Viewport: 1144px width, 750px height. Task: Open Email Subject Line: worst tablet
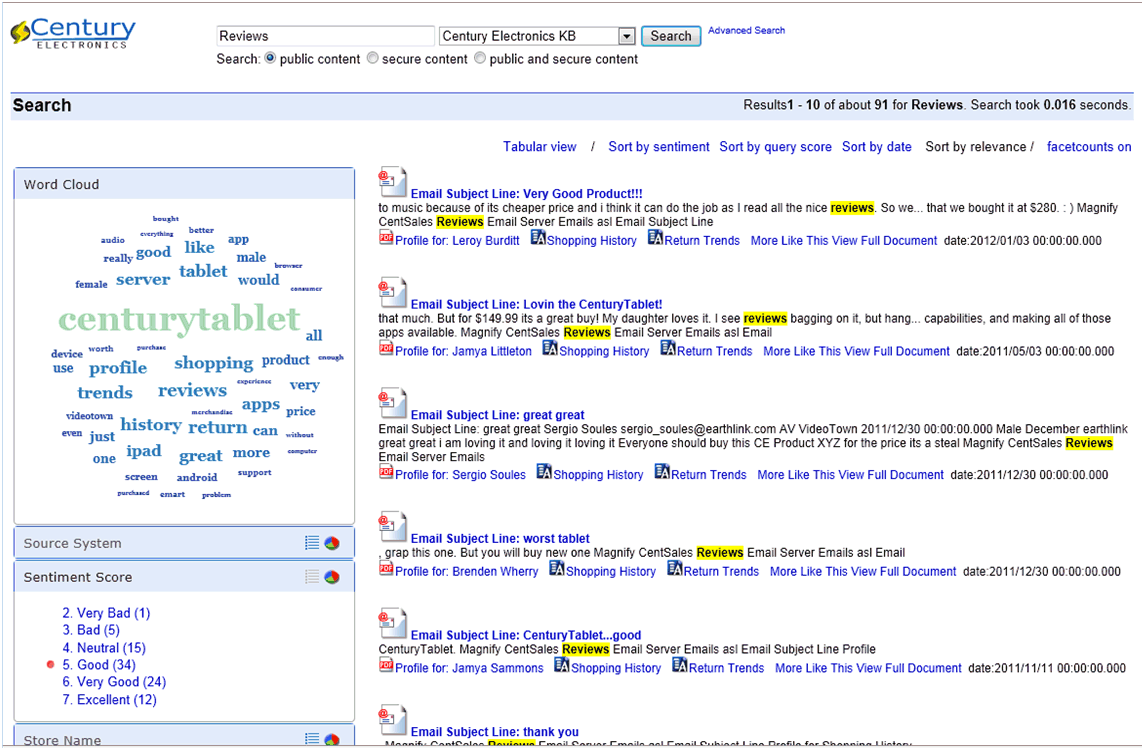click(x=500, y=538)
